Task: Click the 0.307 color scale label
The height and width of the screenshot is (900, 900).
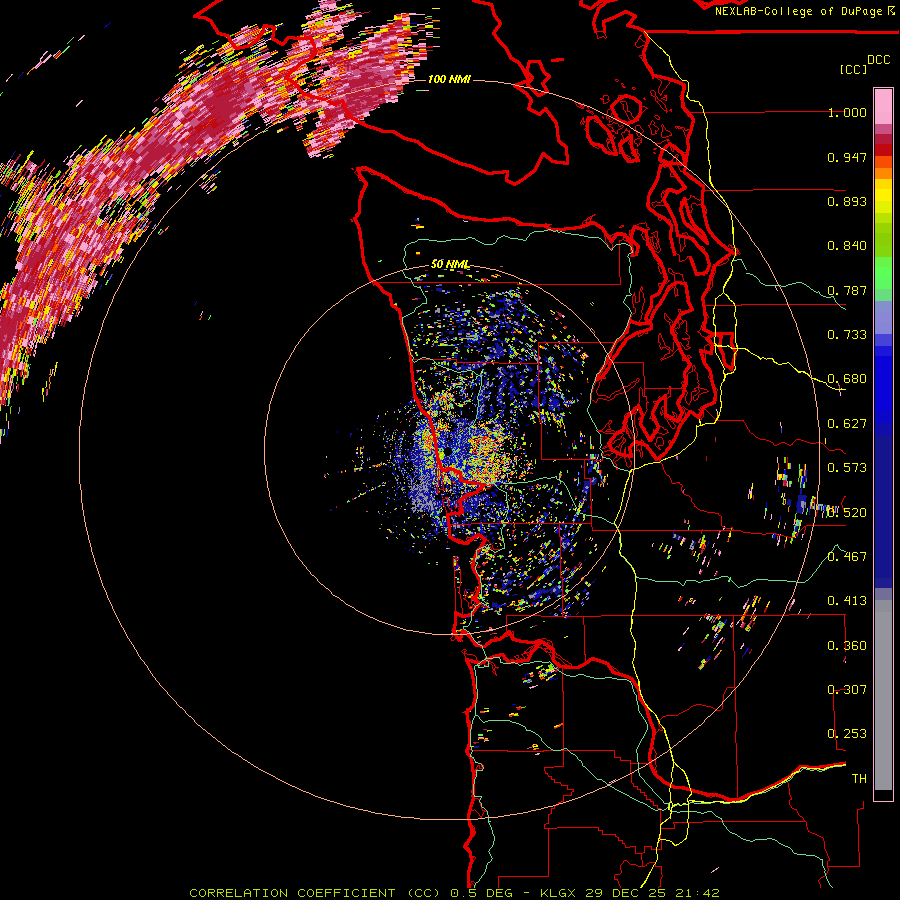Action: point(847,689)
